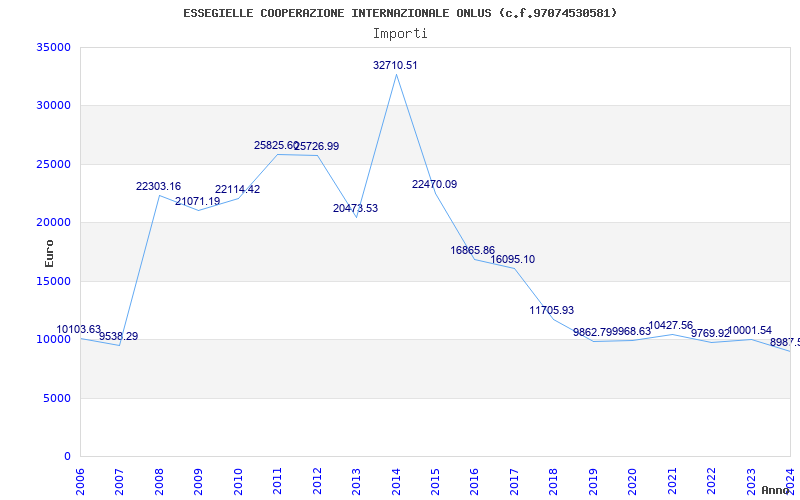Click the 10000 y-axis tick label

[53, 340]
